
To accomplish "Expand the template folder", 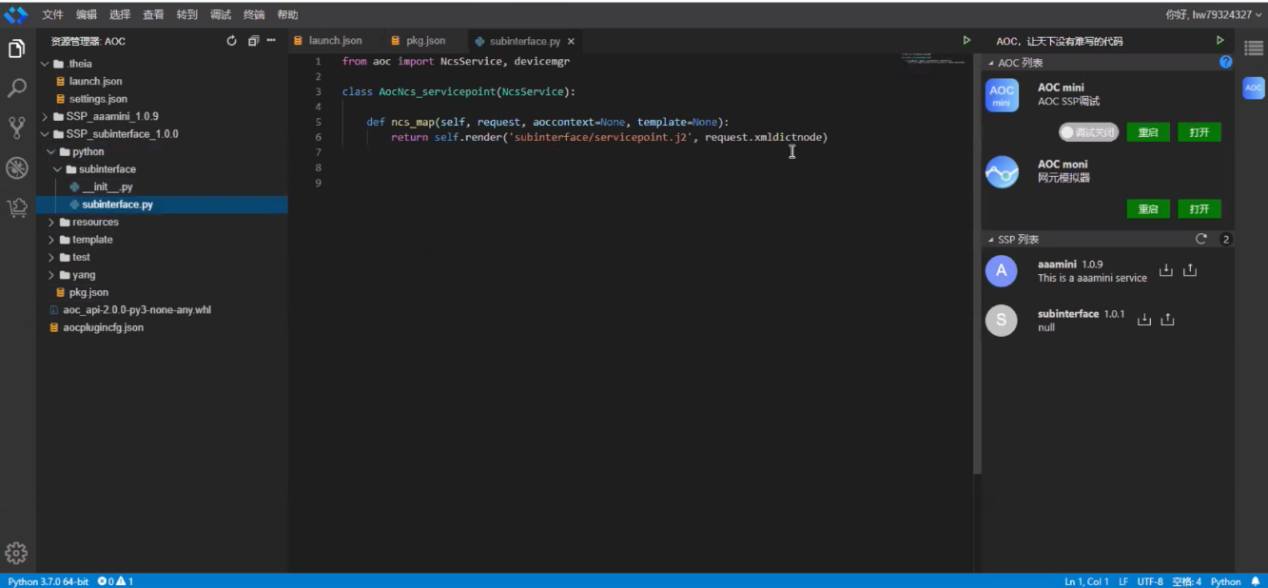I will [51, 240].
